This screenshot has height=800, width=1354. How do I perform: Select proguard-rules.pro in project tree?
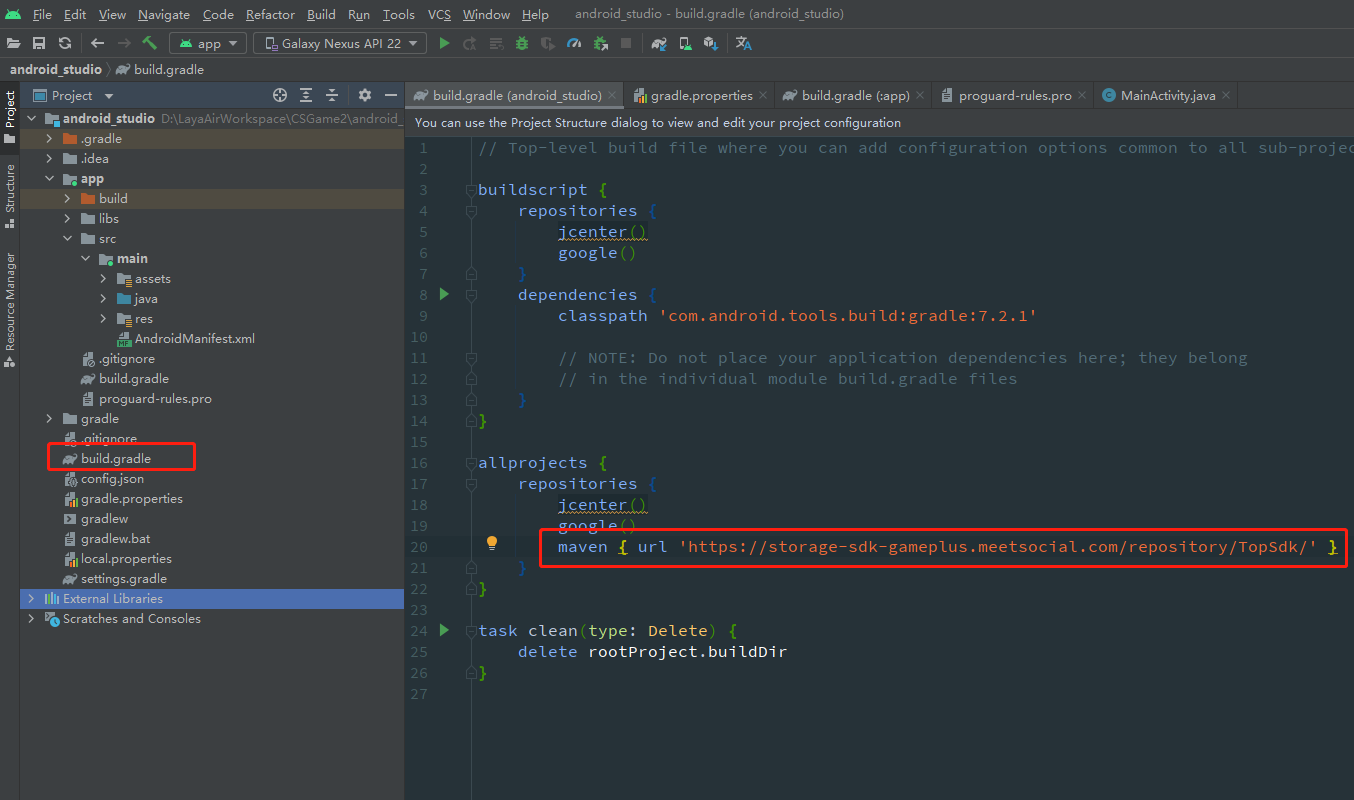(155, 398)
